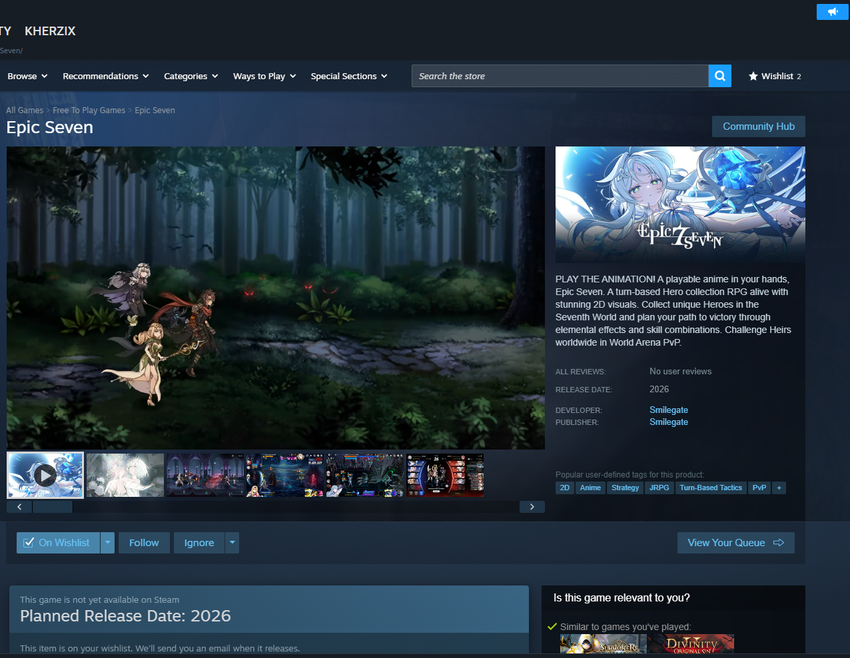This screenshot has width=850, height=658.
Task: Play the trailer video thumbnail
Action: (x=45, y=475)
